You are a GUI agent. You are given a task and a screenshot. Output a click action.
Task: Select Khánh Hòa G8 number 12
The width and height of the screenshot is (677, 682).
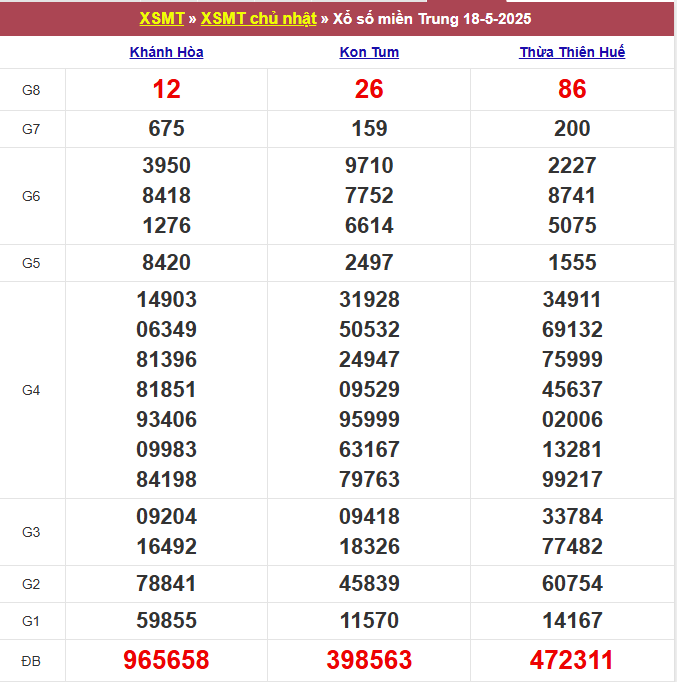coord(167,89)
